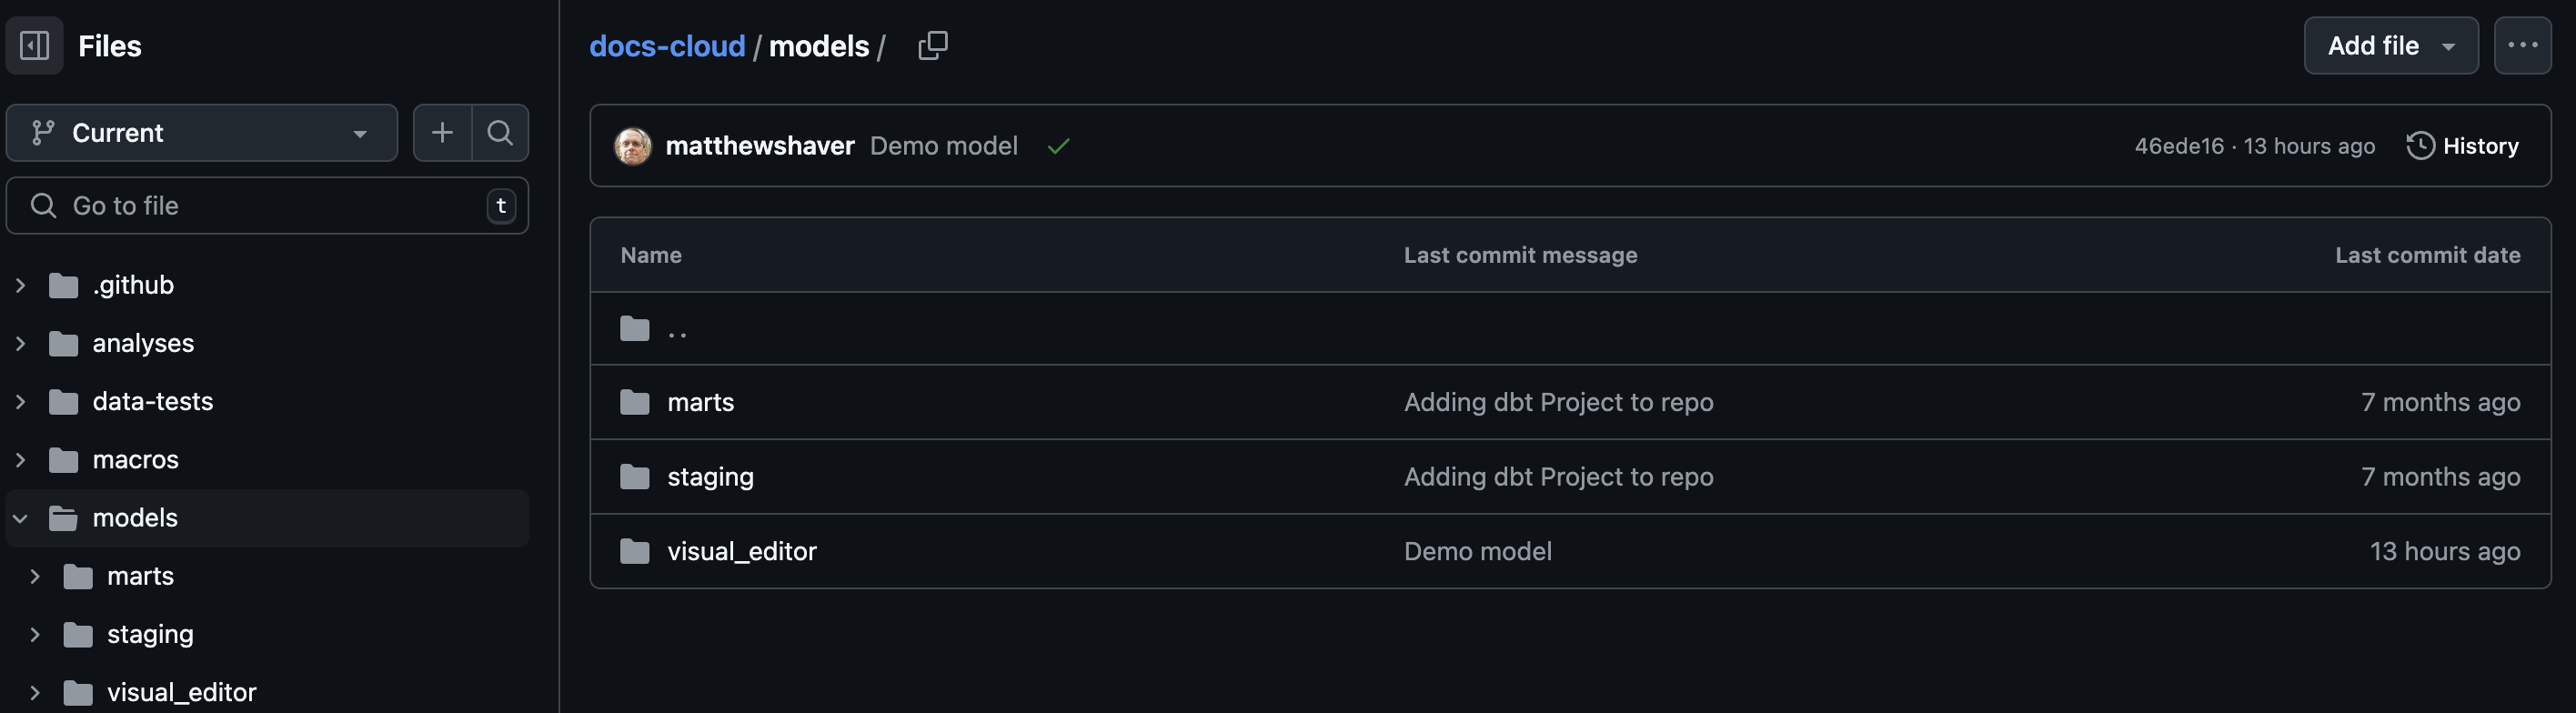Open the Current branch selector
2576x713 pixels.
point(200,132)
